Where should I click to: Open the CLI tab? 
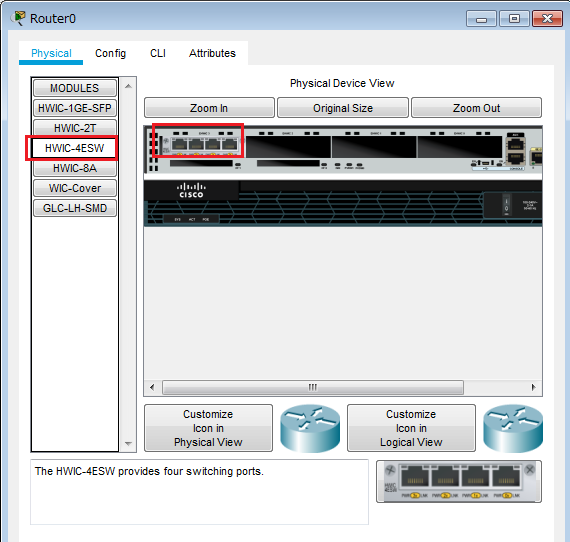click(x=158, y=53)
